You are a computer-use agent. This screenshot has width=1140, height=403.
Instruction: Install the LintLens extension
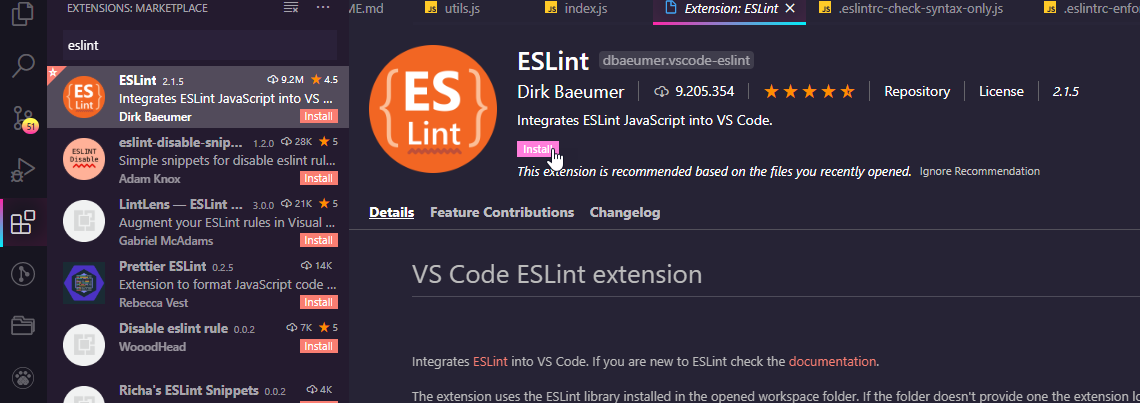pyautogui.click(x=318, y=240)
